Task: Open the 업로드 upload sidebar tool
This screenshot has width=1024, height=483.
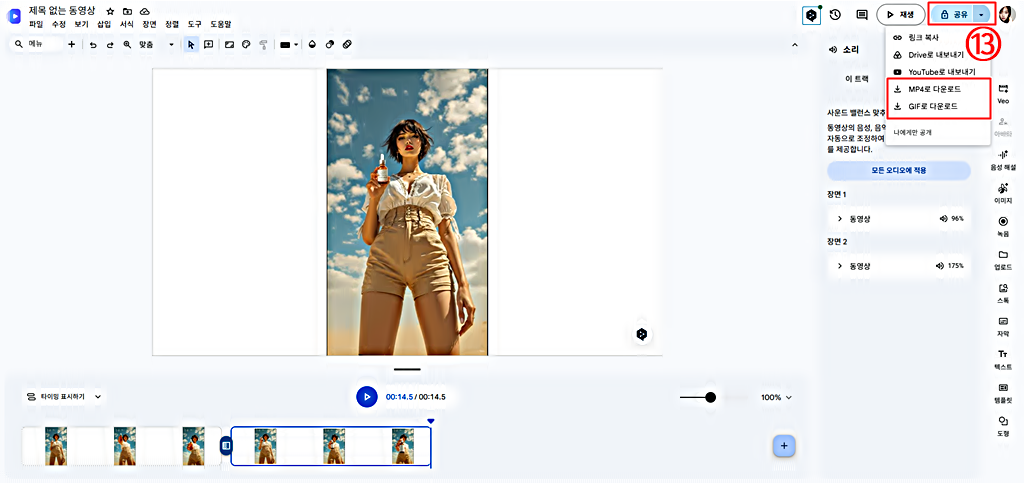Action: pos(1003,260)
